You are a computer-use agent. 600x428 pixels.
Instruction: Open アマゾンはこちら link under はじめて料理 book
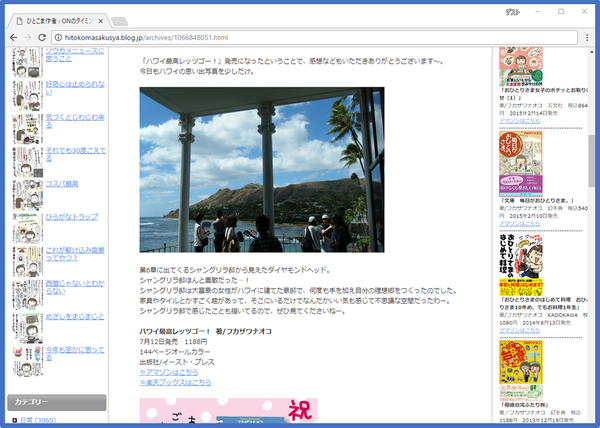tap(520, 330)
